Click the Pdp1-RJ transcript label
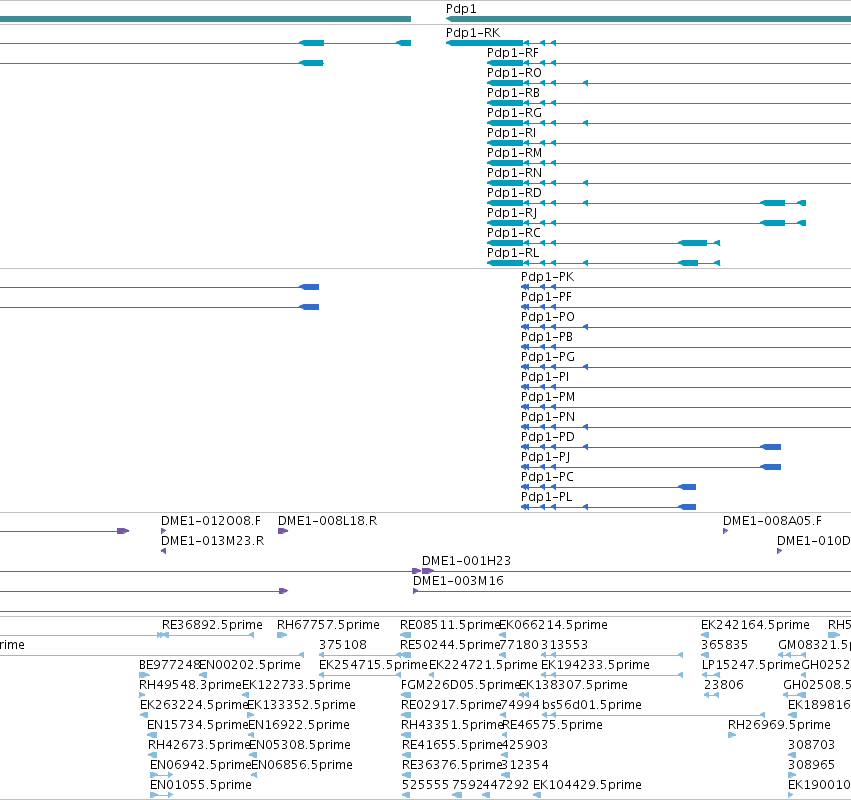 point(512,213)
